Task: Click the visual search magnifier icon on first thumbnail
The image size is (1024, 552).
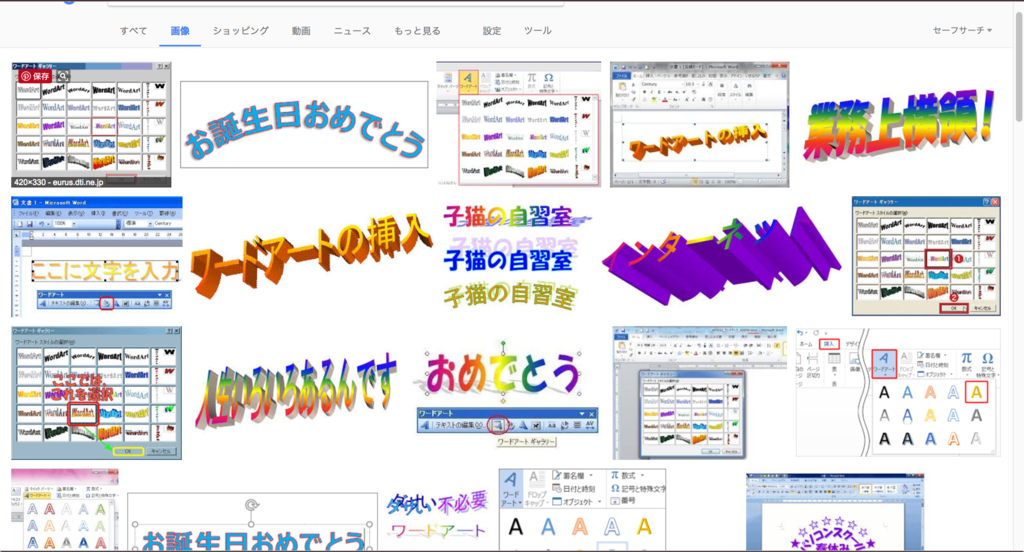Action: [63, 75]
